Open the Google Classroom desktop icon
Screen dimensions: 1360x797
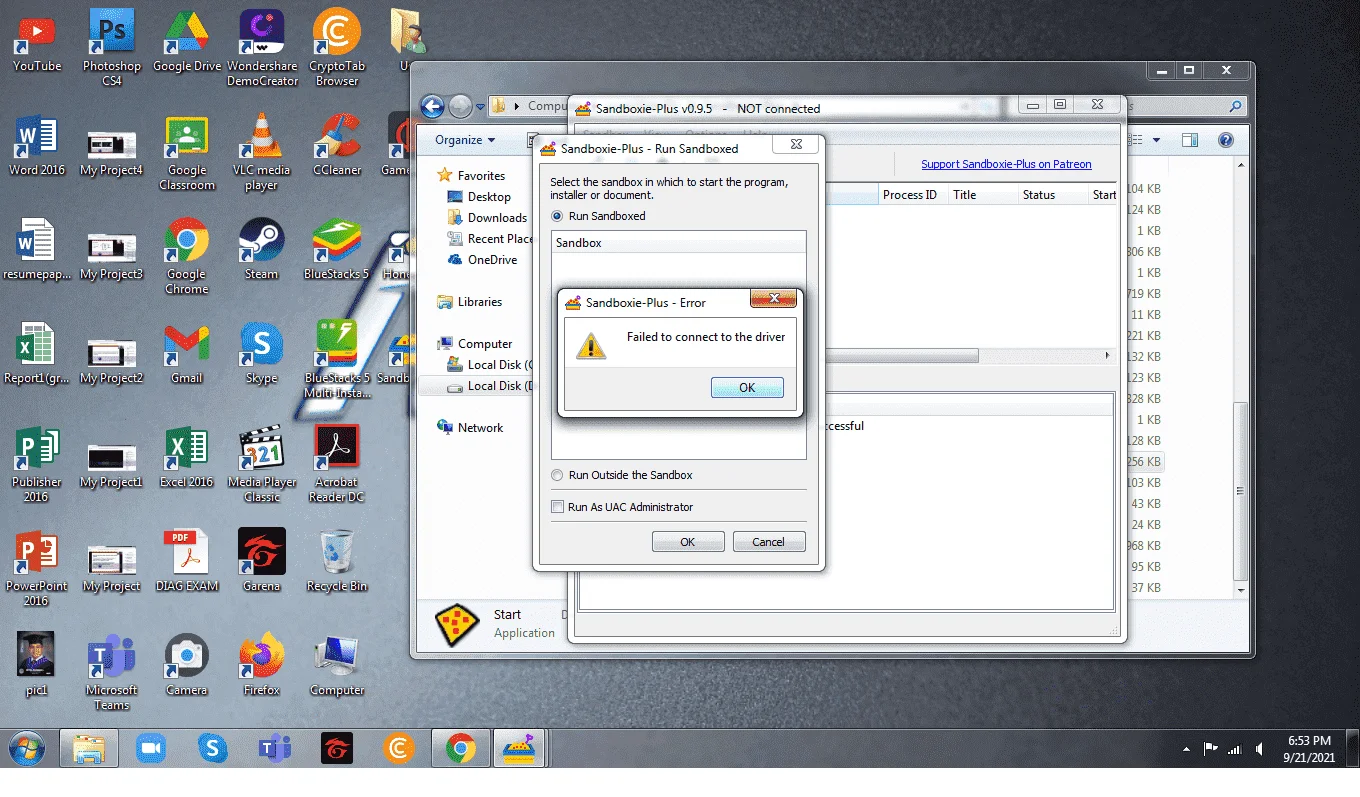tap(186, 152)
